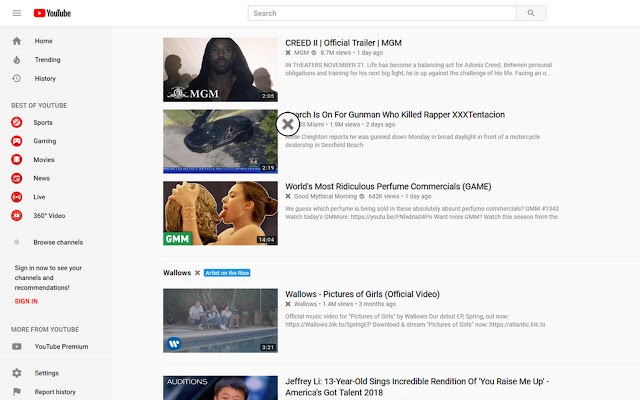Open the Wallows section heading
This screenshot has width=640, height=400.
pyautogui.click(x=177, y=273)
